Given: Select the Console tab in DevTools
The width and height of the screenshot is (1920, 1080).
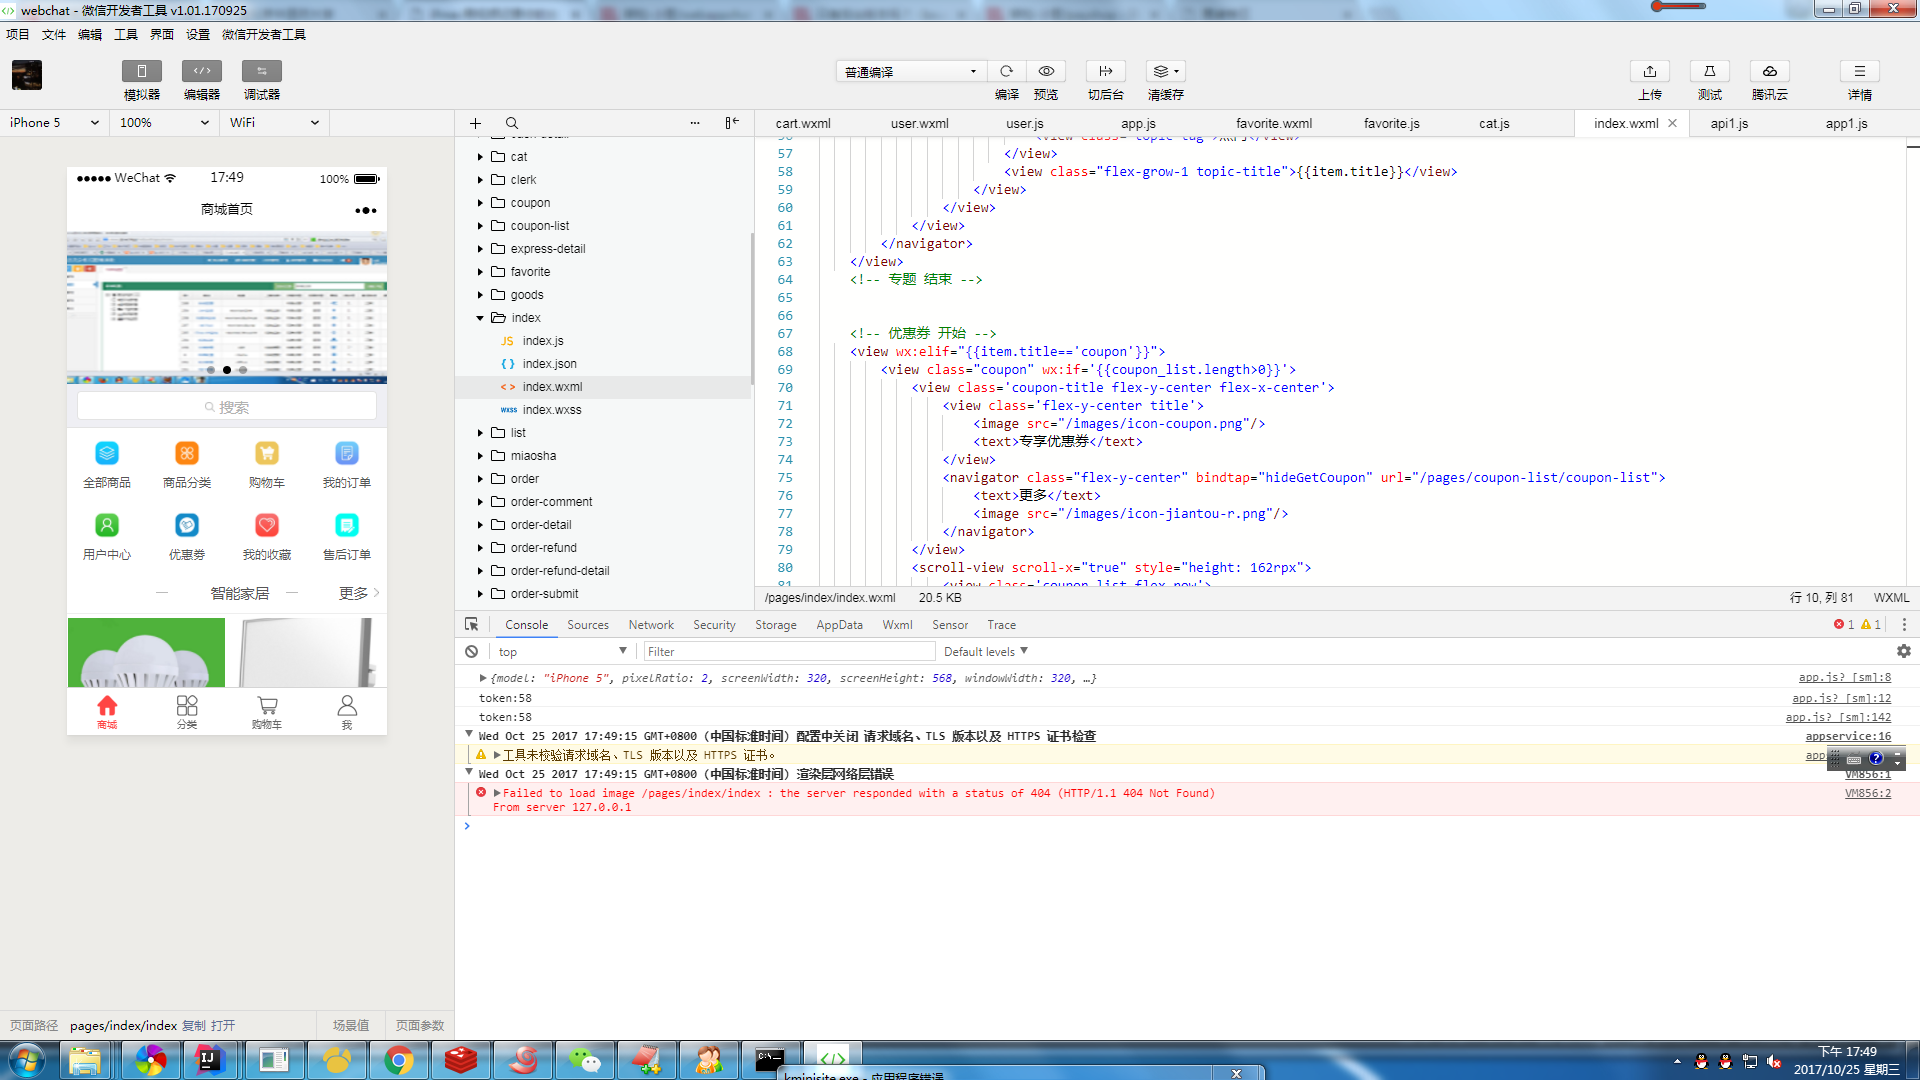Looking at the screenshot, I should (526, 624).
